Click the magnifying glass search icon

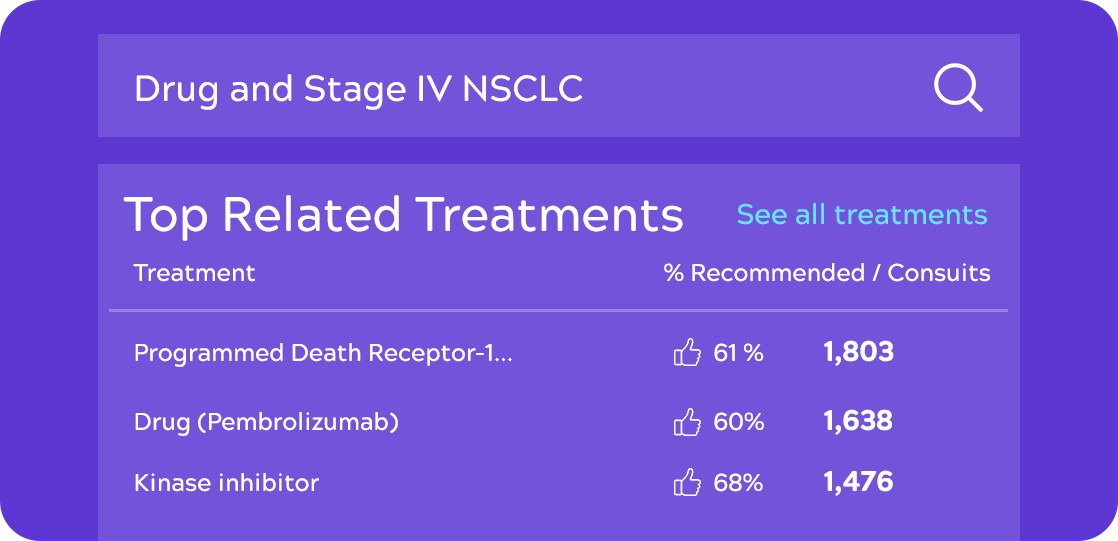click(x=958, y=89)
